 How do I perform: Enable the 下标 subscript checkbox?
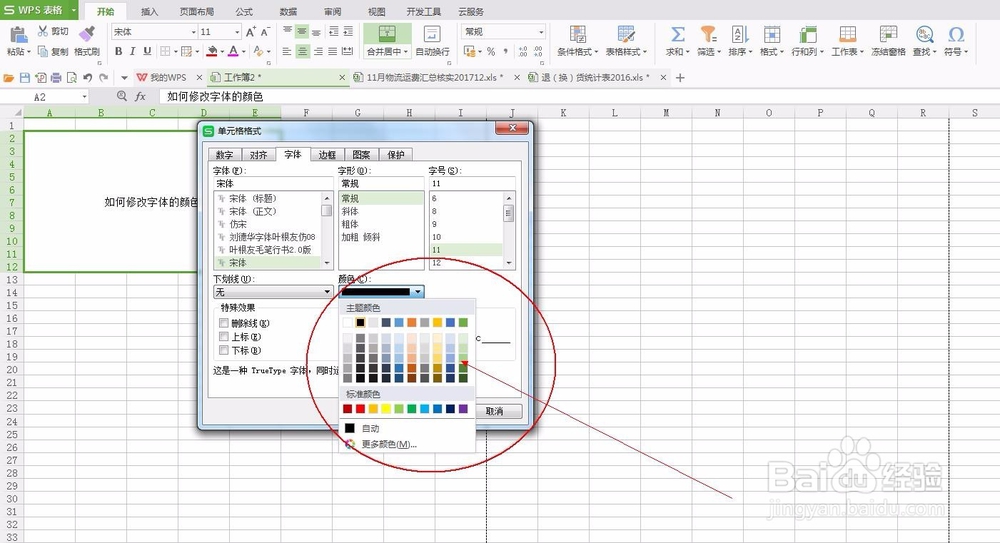point(224,350)
